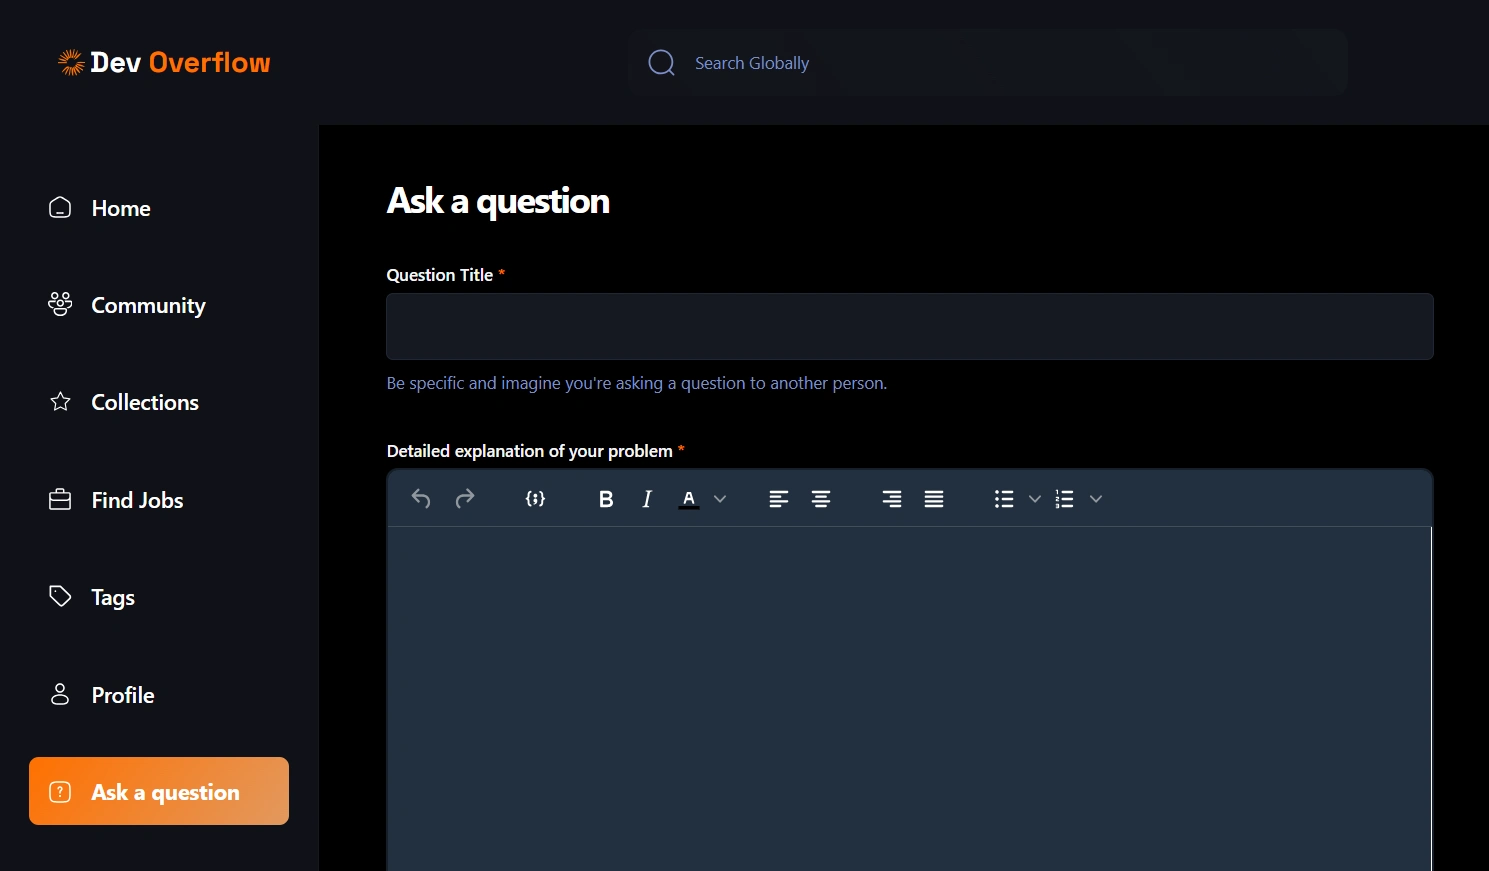Open Collections in the sidebar
This screenshot has width=1489, height=871.
[145, 402]
